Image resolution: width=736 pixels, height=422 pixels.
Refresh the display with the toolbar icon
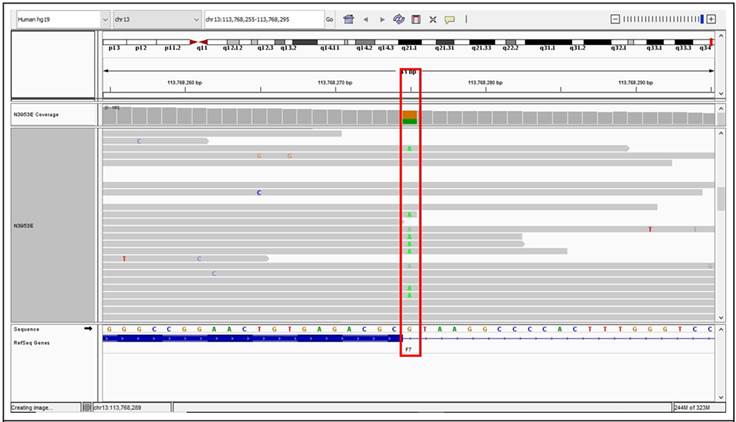[399, 19]
